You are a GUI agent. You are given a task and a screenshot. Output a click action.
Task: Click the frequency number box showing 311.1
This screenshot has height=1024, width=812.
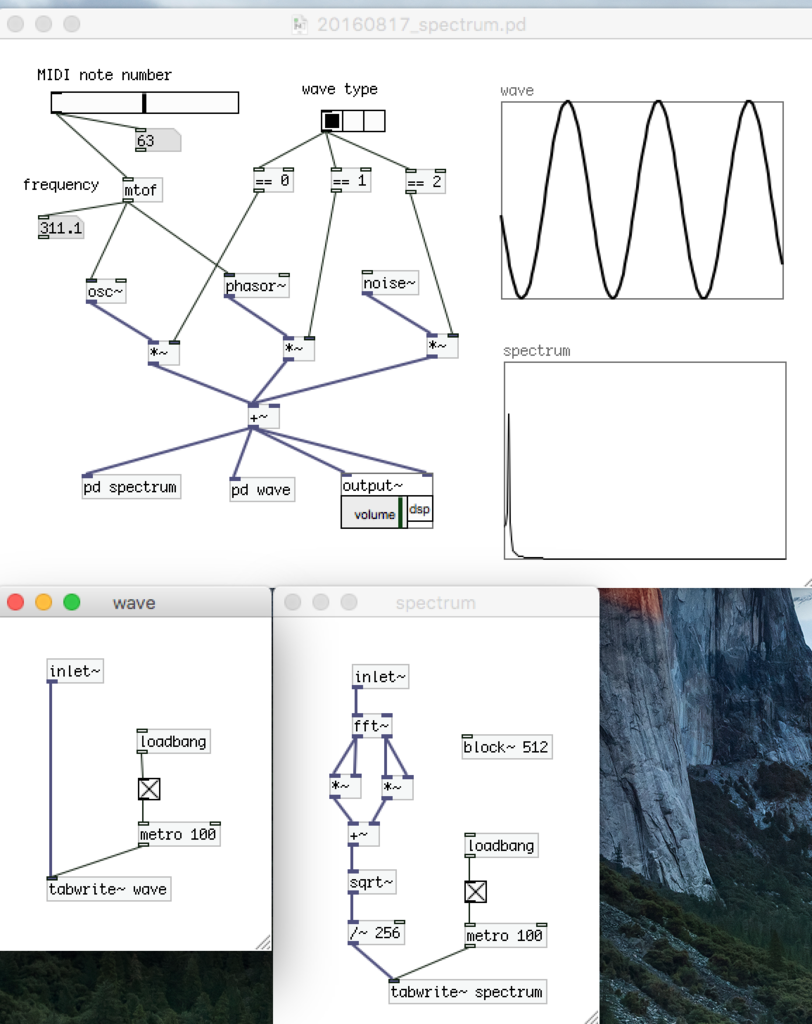tap(59, 228)
